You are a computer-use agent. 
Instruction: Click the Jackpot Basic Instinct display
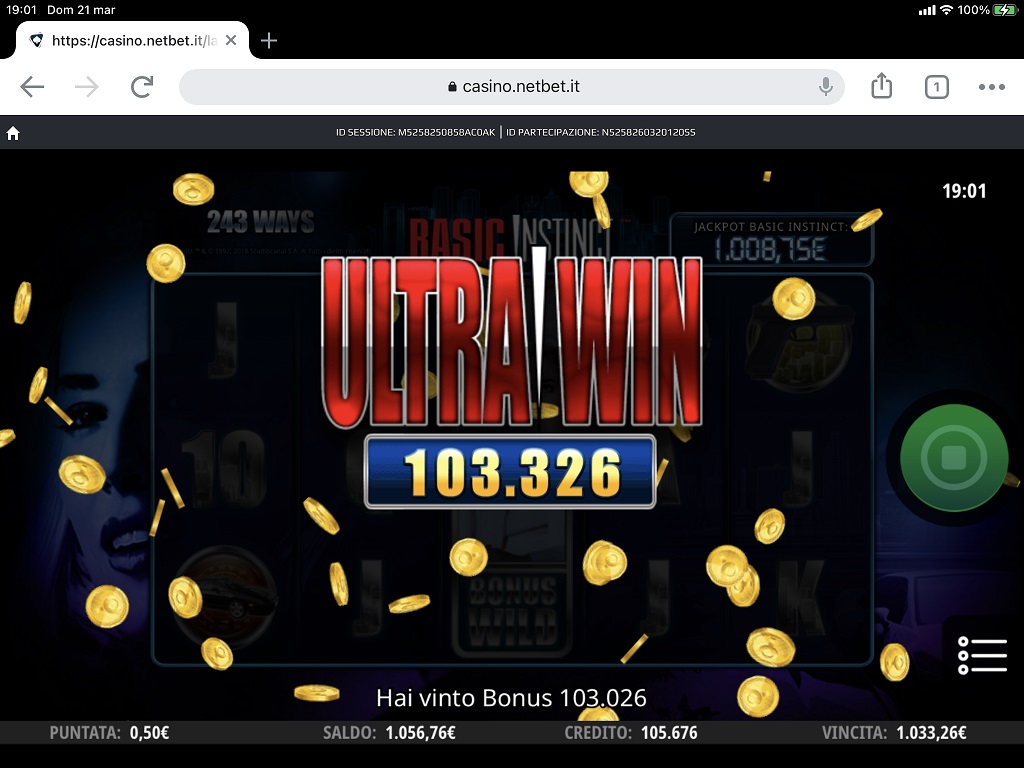[x=772, y=240]
